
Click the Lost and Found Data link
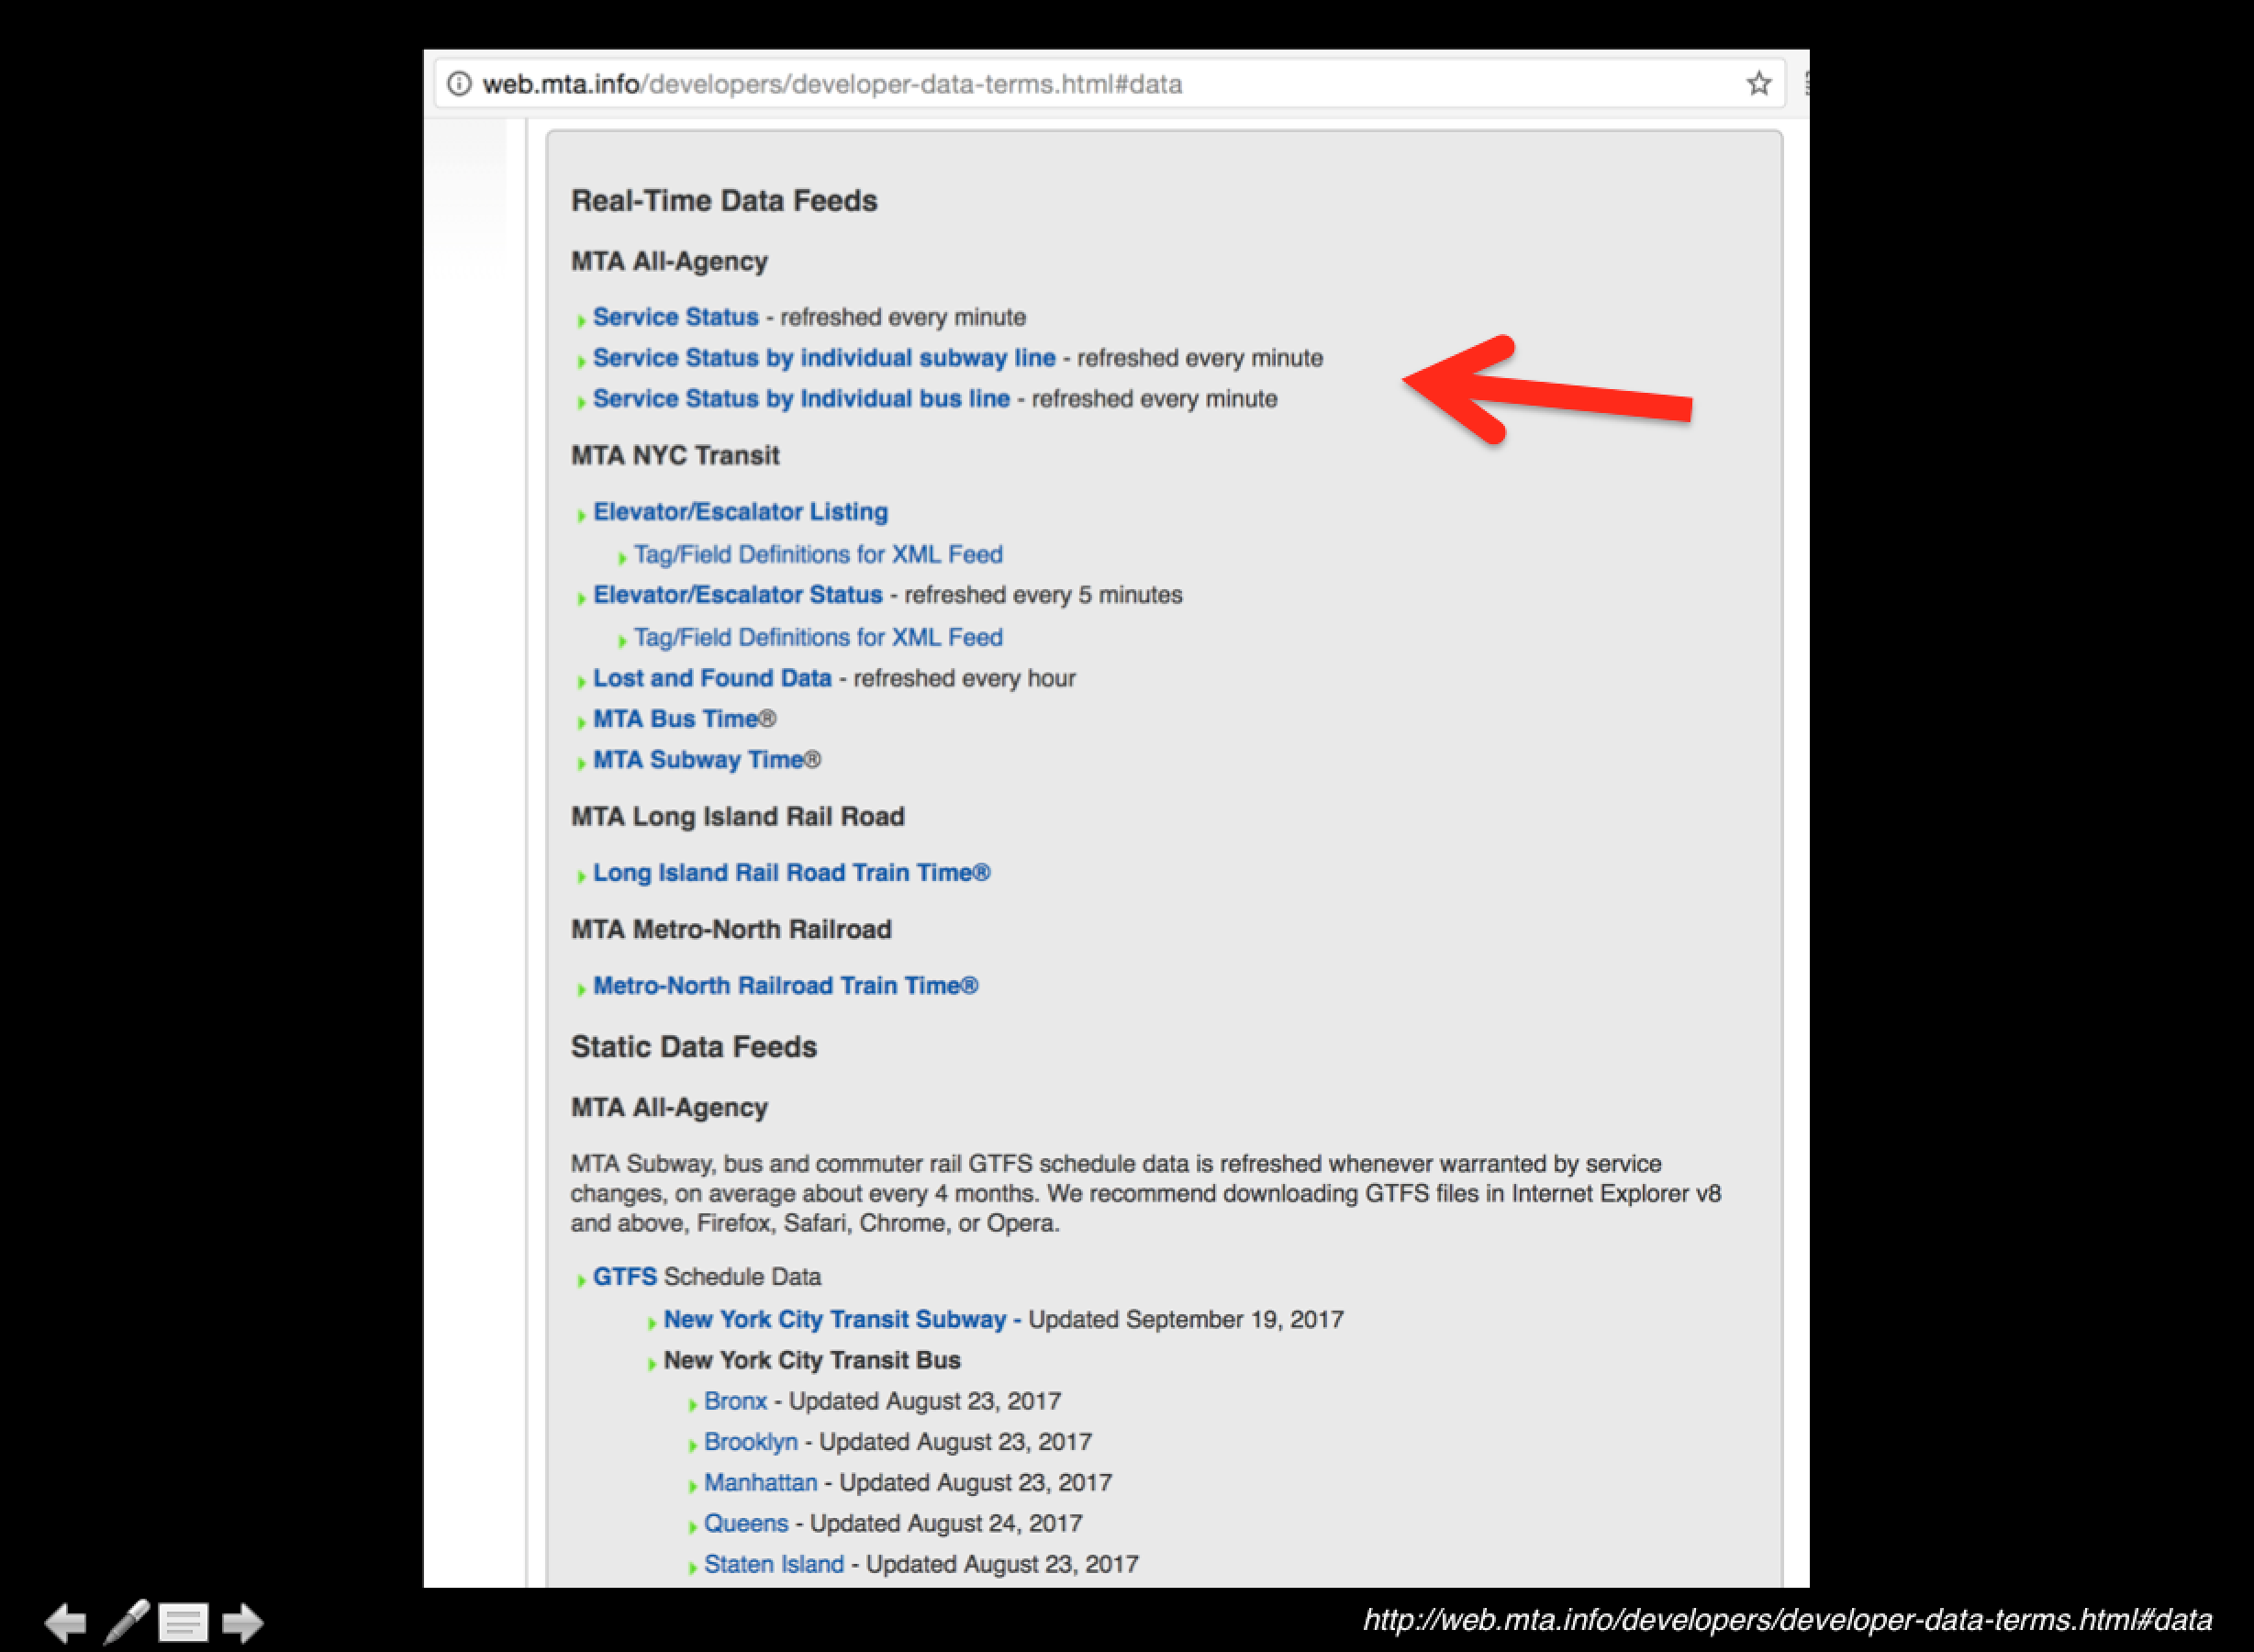(x=711, y=678)
